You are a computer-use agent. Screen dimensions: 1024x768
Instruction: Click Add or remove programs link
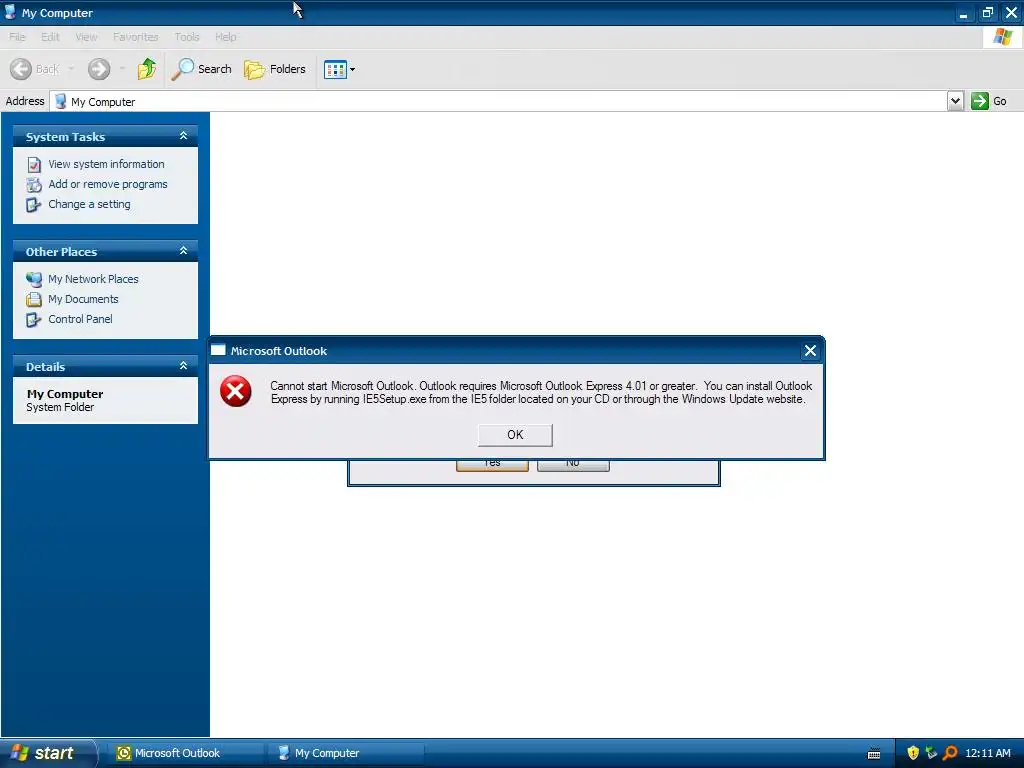(108, 184)
